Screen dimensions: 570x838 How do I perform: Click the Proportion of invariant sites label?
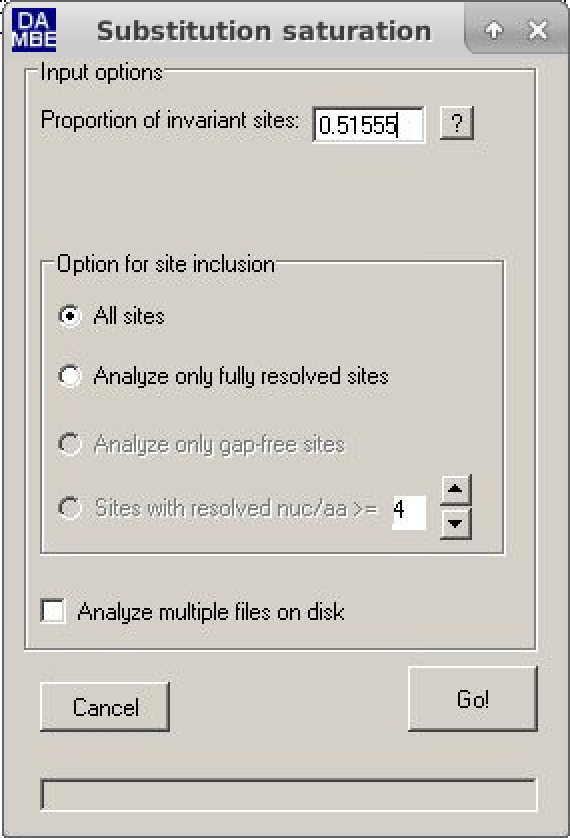[x=170, y=120]
